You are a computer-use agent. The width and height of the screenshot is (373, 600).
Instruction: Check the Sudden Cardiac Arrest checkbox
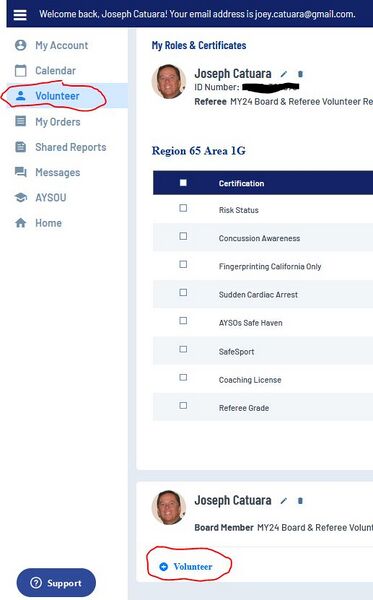(183, 292)
